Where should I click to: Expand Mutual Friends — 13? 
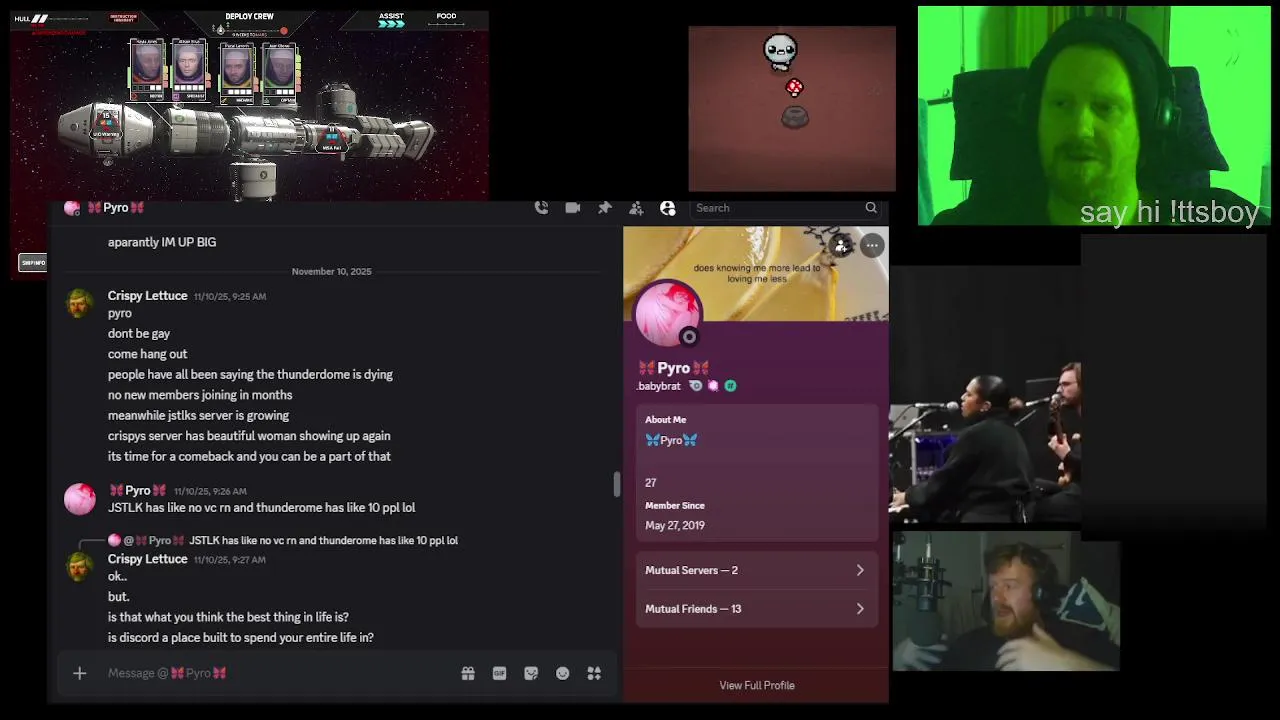(x=756, y=609)
